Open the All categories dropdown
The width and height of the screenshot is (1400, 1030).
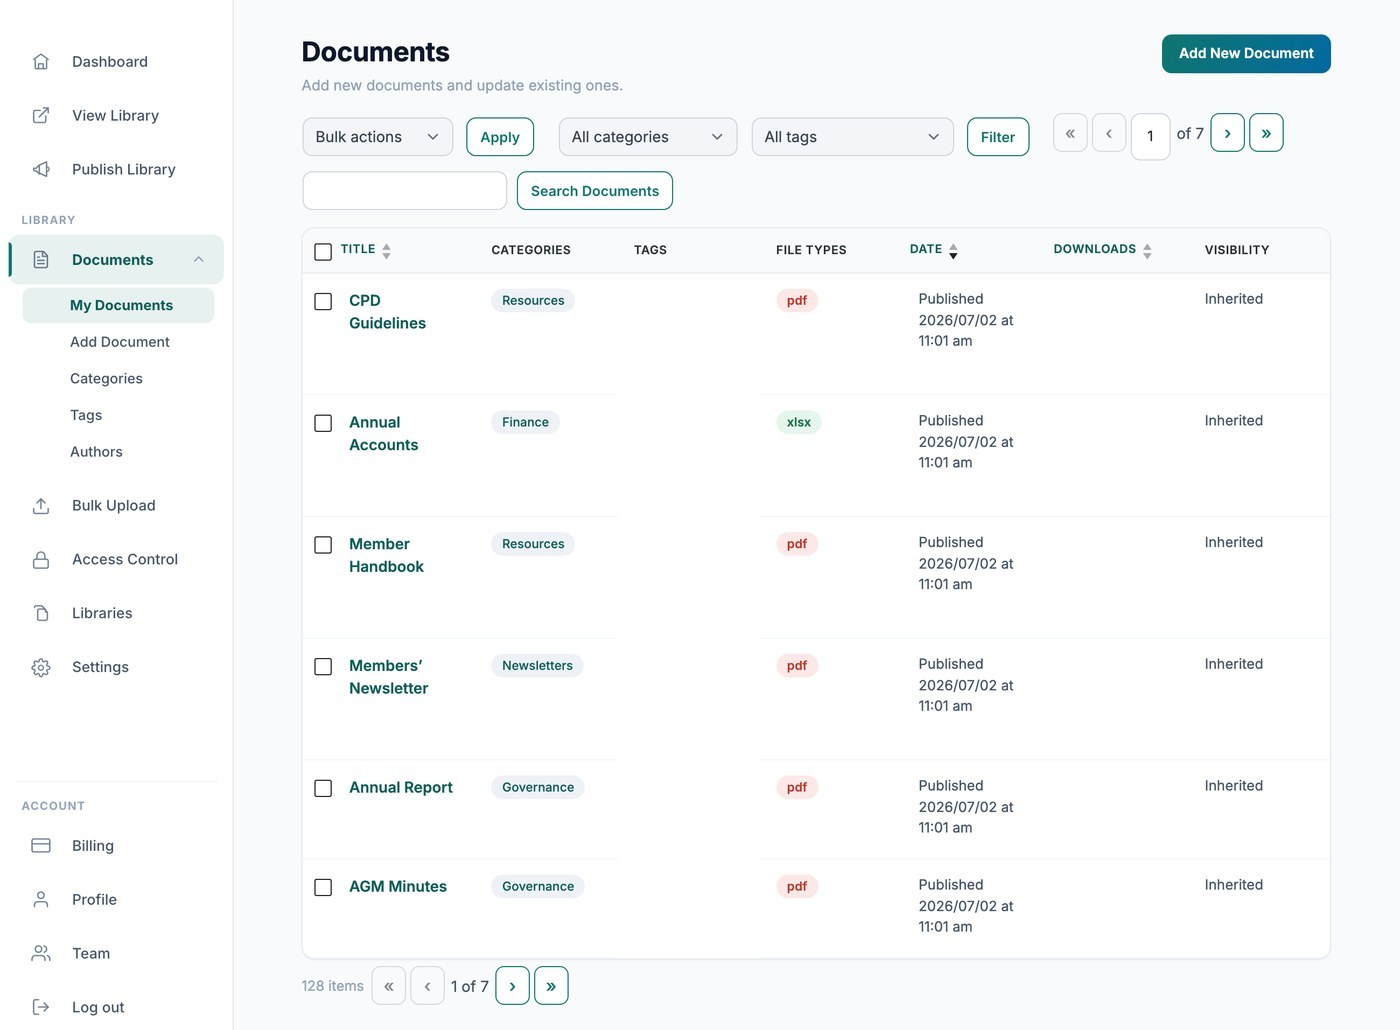point(648,137)
